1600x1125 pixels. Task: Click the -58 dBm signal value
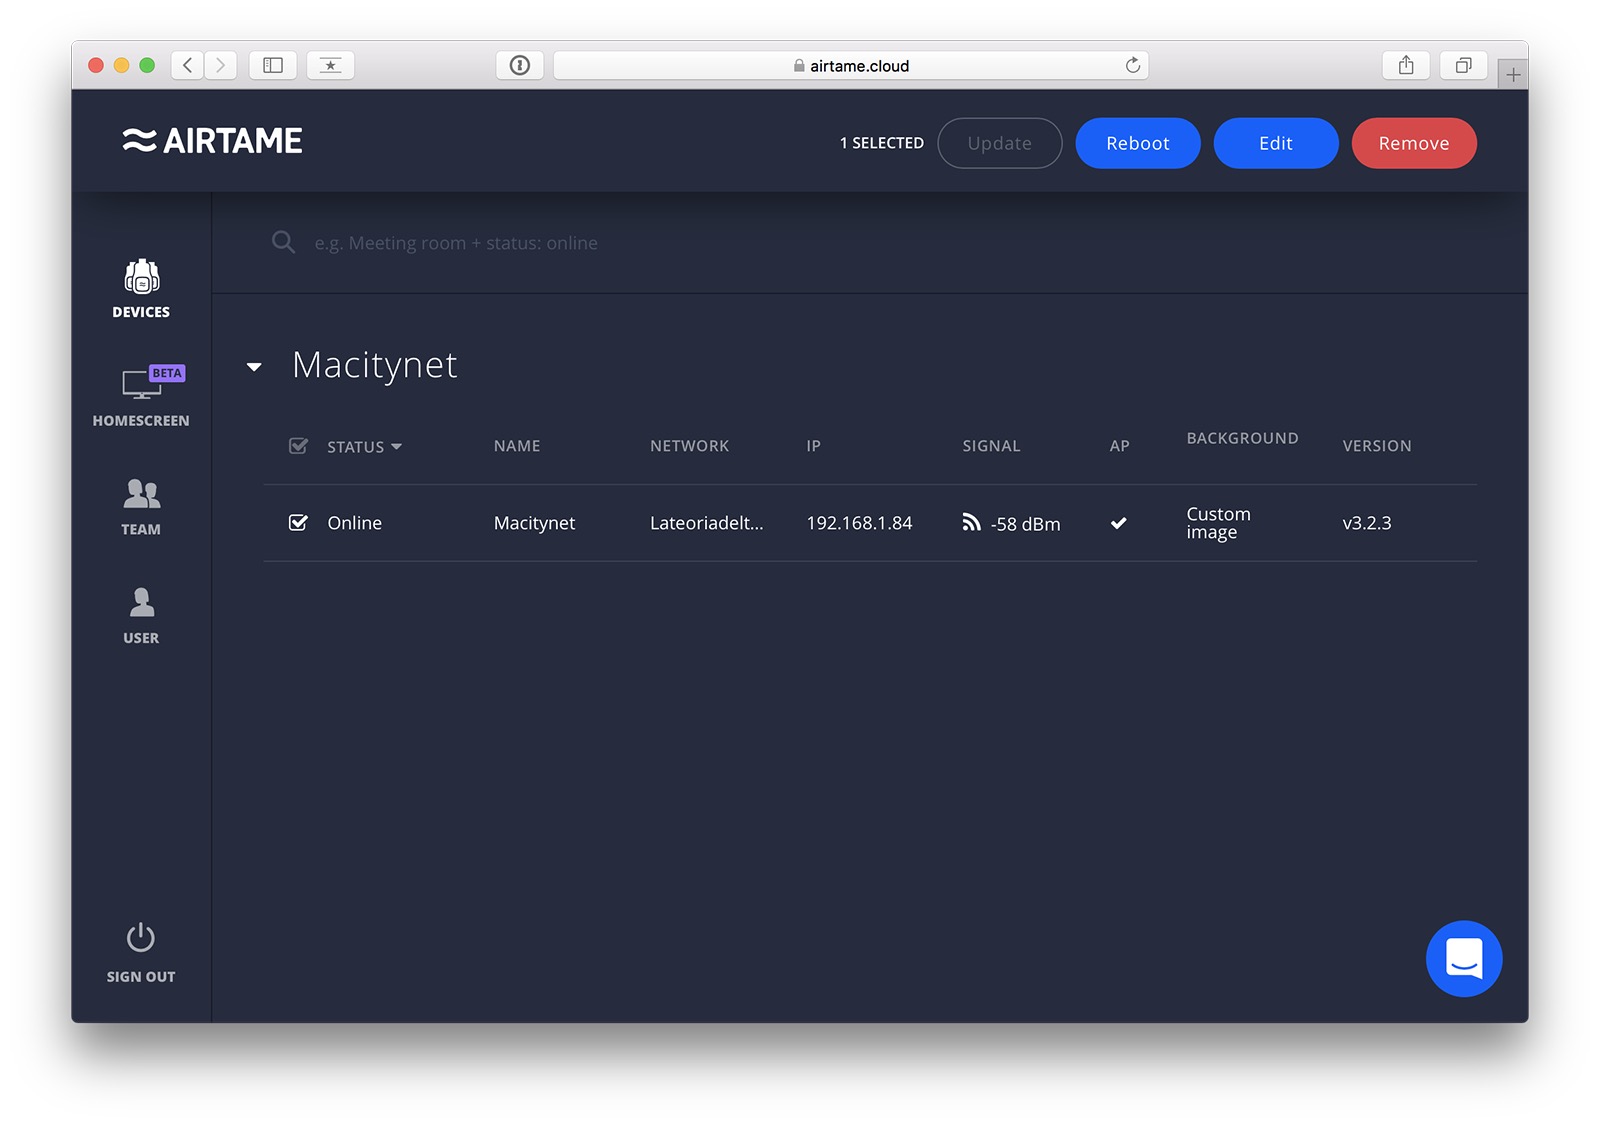(x=1026, y=524)
